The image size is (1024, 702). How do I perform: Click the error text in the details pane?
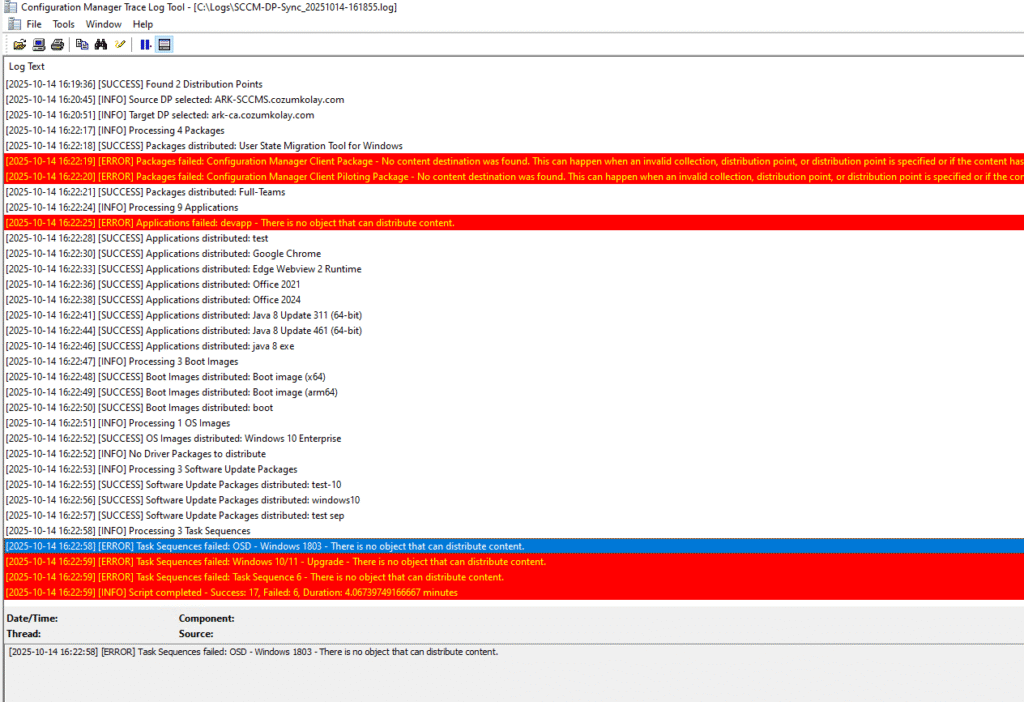[253, 652]
